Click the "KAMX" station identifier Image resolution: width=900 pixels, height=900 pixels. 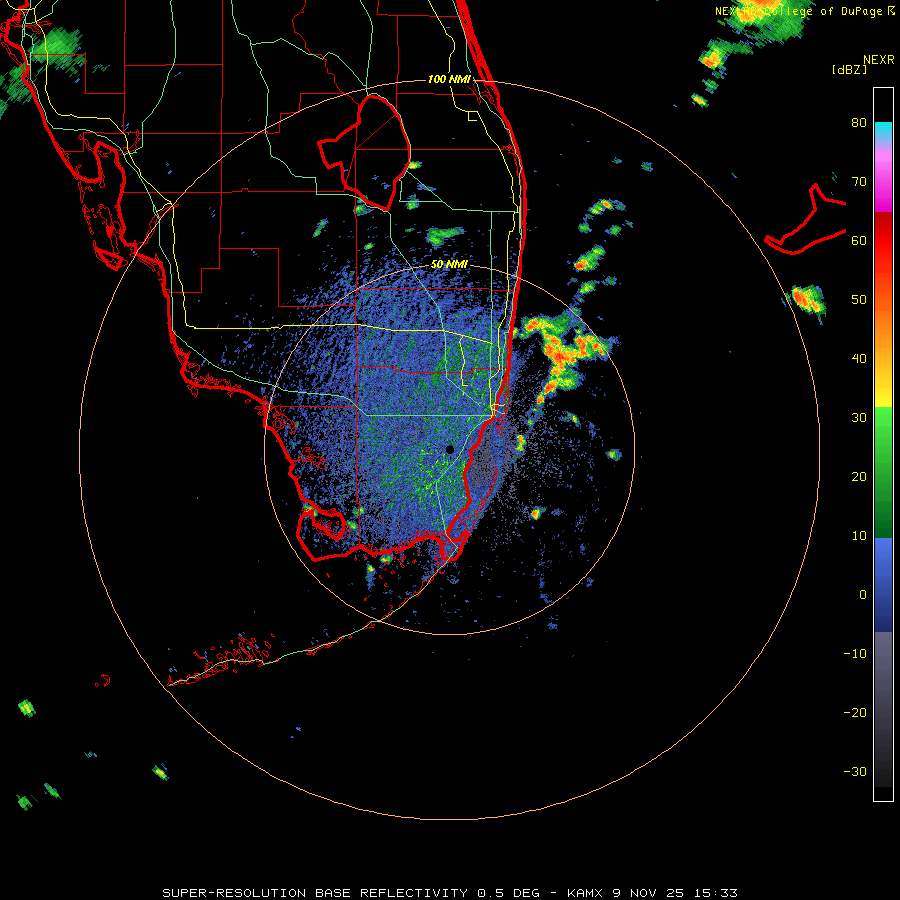click(x=585, y=893)
